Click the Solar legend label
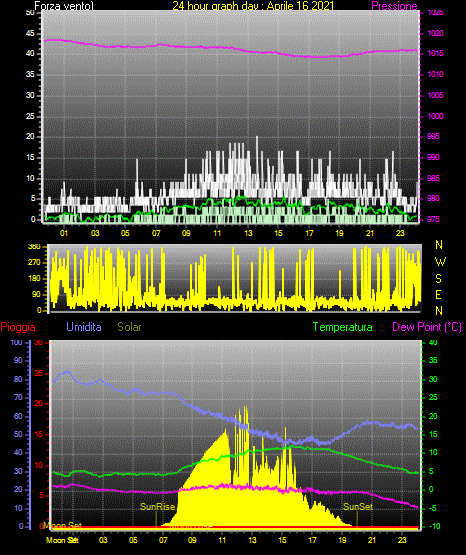Viewport: 466px width, 555px height. [x=129, y=327]
